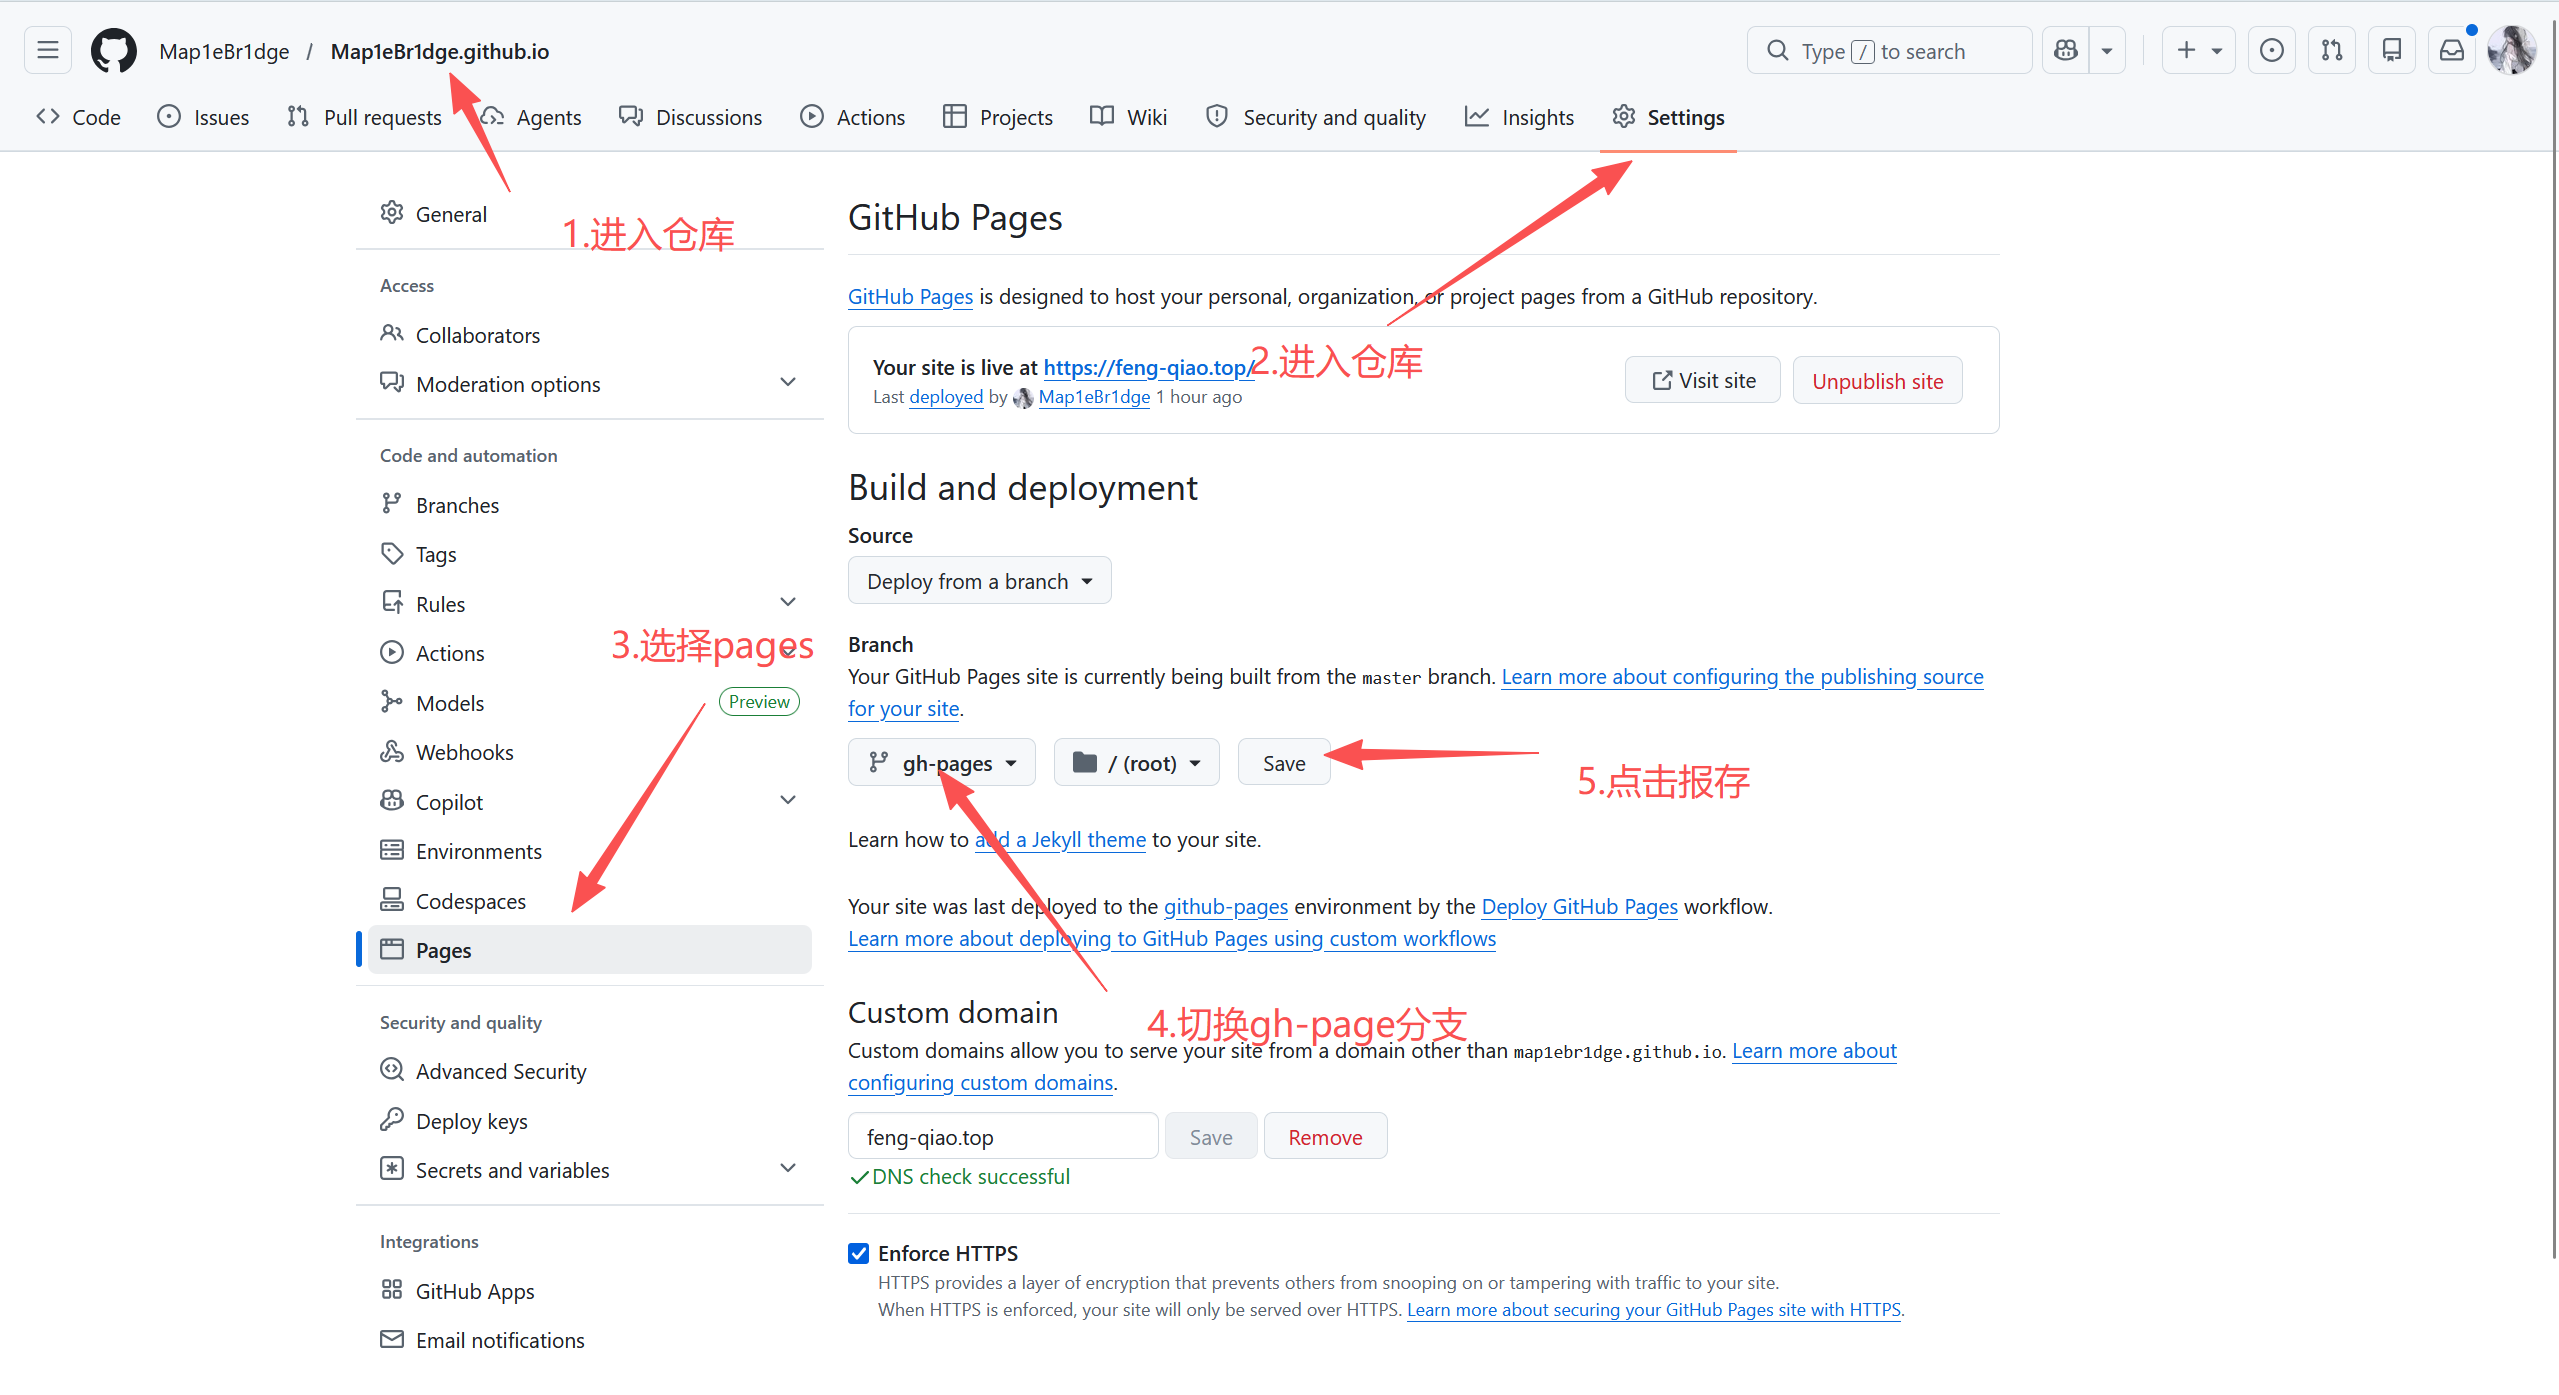Expand the Copilot dropdown arrow
The width and height of the screenshot is (2559, 1395).
tap(2107, 50)
